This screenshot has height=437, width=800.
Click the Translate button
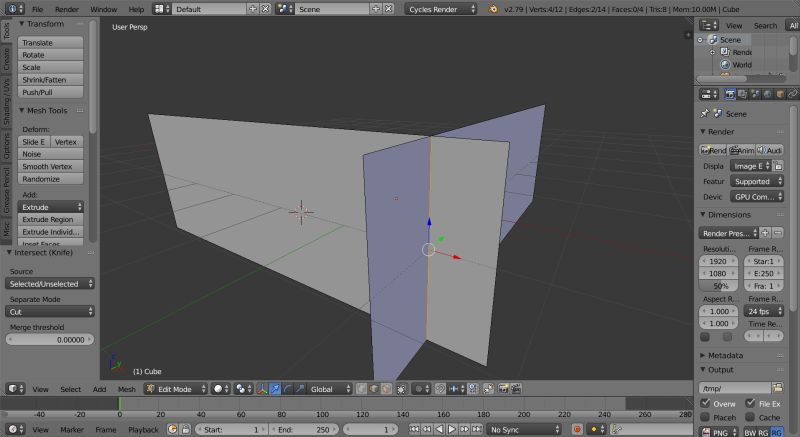coord(51,42)
